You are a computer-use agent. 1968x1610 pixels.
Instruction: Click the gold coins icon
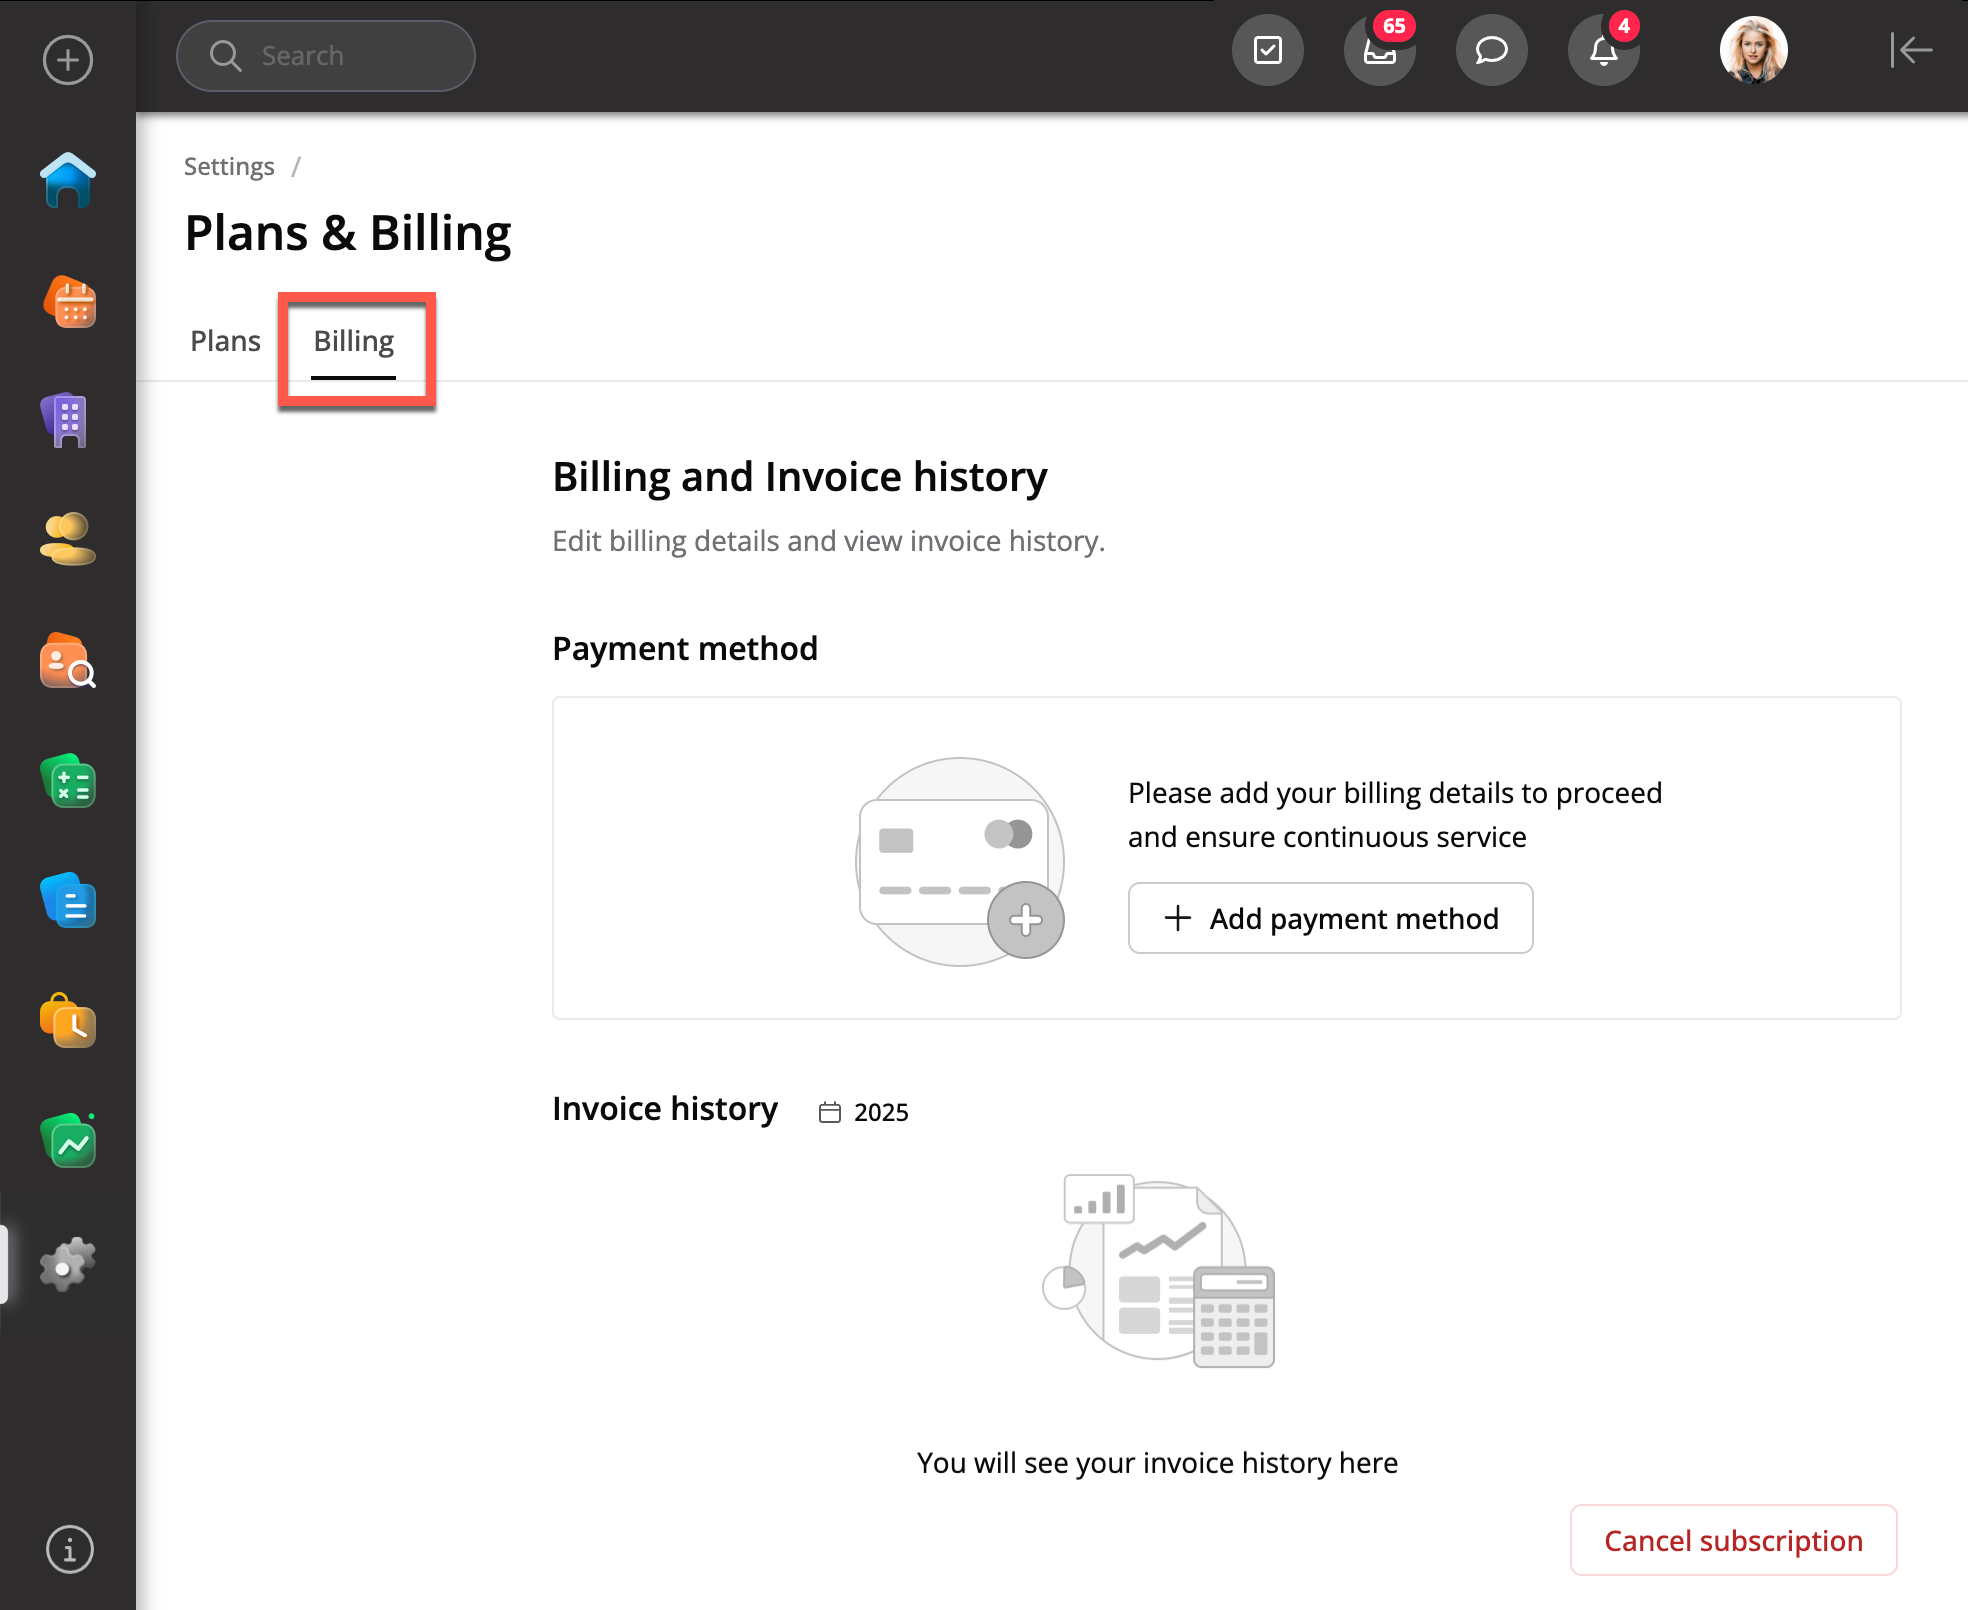(x=68, y=540)
